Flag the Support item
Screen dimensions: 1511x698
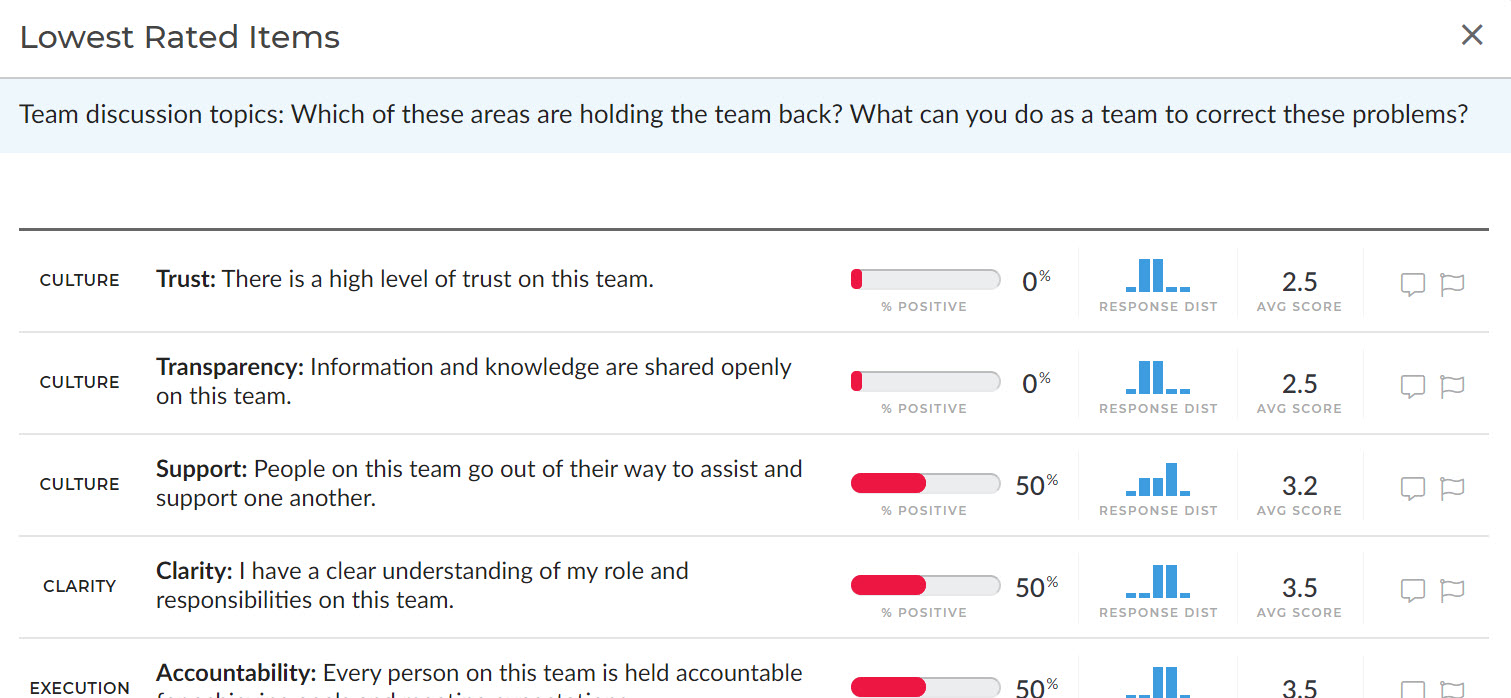coord(1452,489)
